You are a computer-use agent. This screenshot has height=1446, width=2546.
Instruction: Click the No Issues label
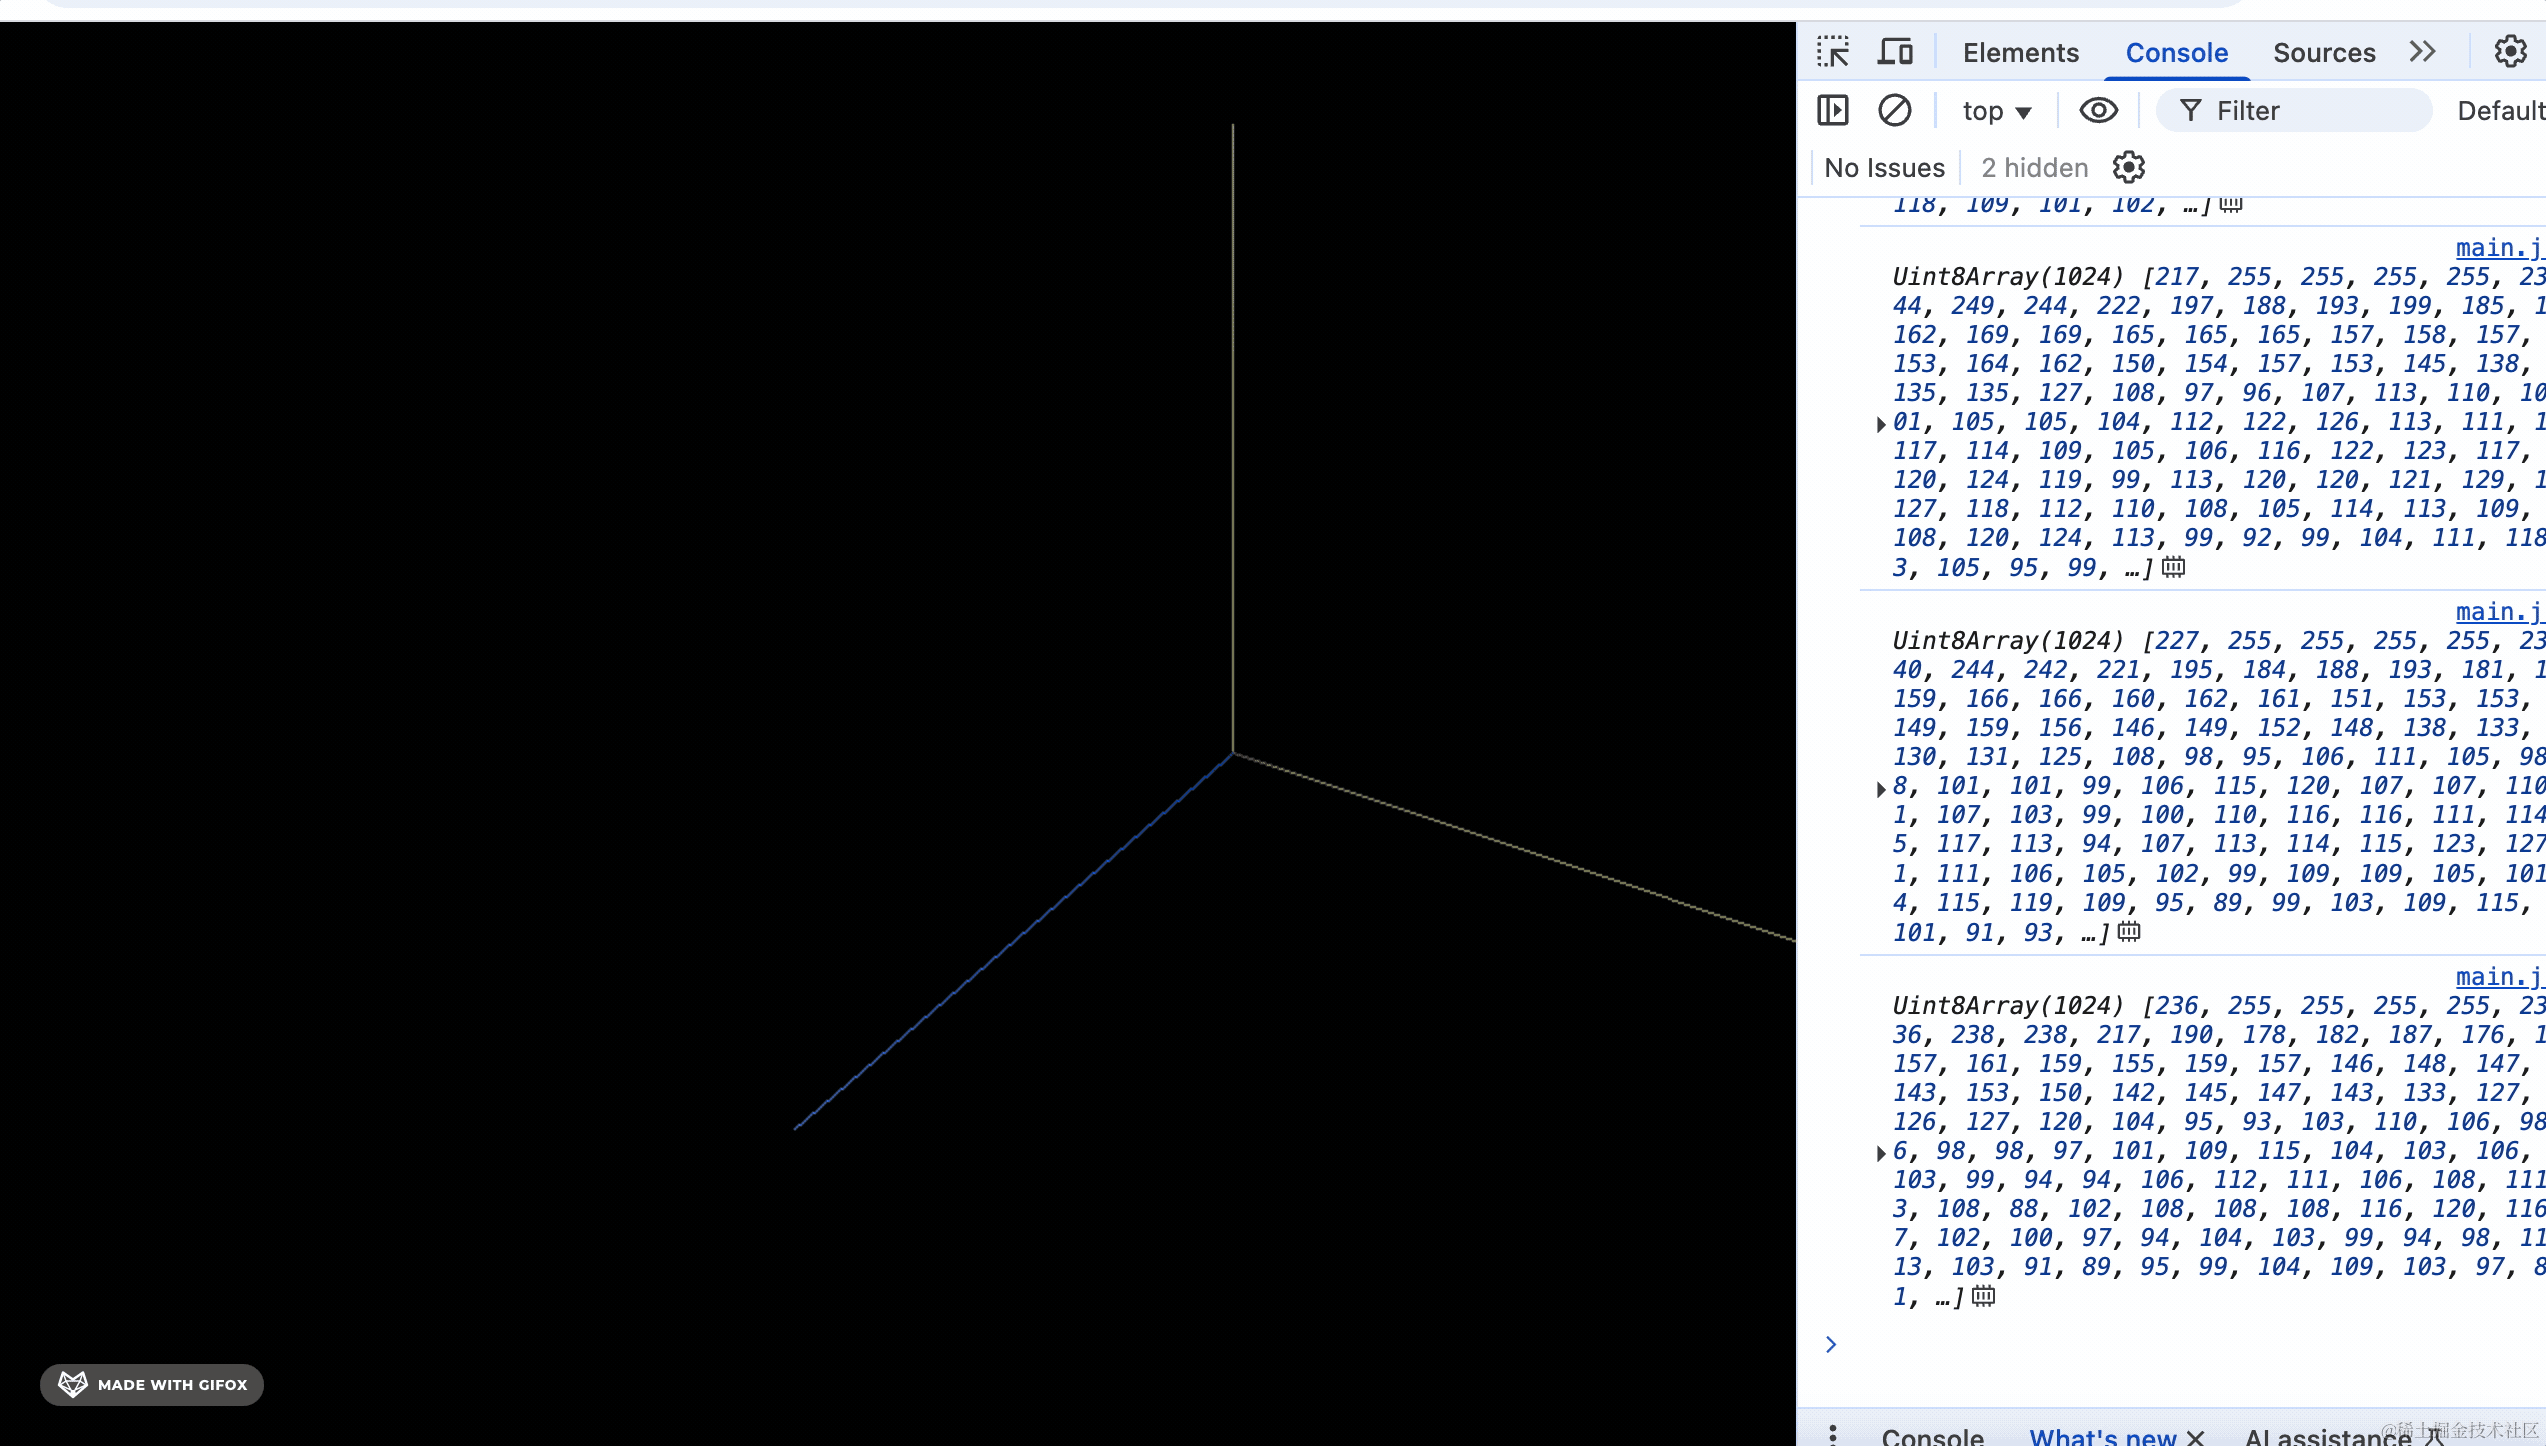1884,168
